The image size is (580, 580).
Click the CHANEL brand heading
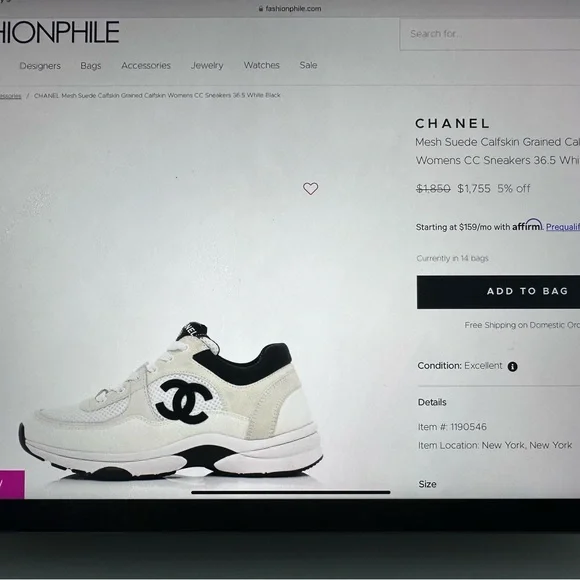coord(453,124)
